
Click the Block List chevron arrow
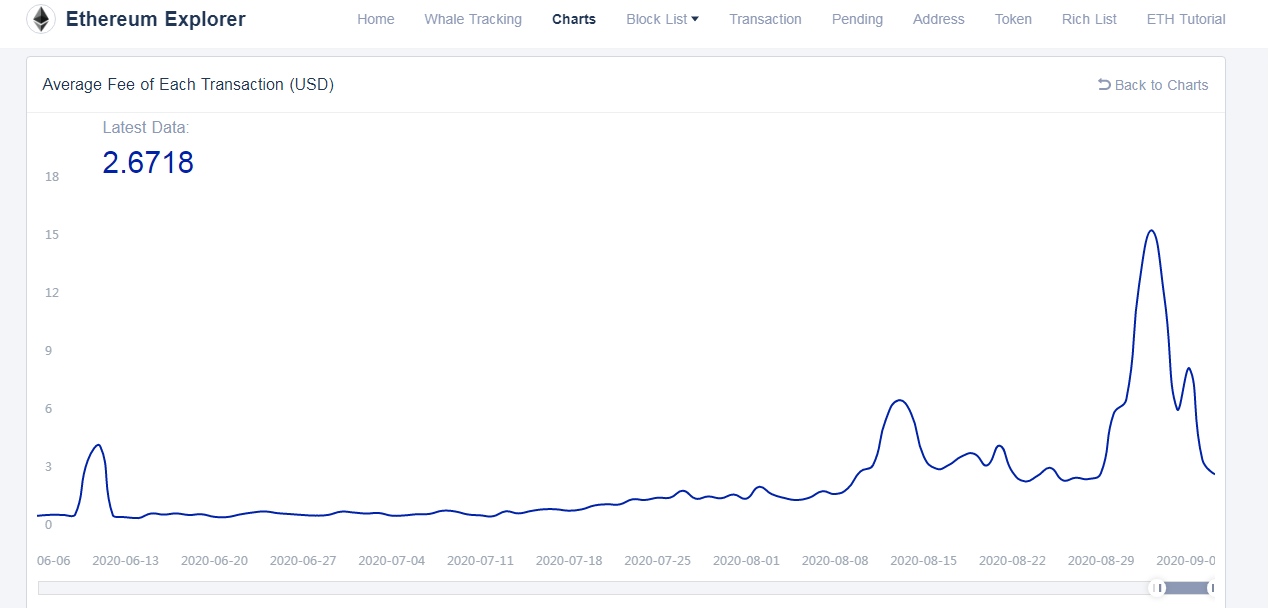[697, 17]
